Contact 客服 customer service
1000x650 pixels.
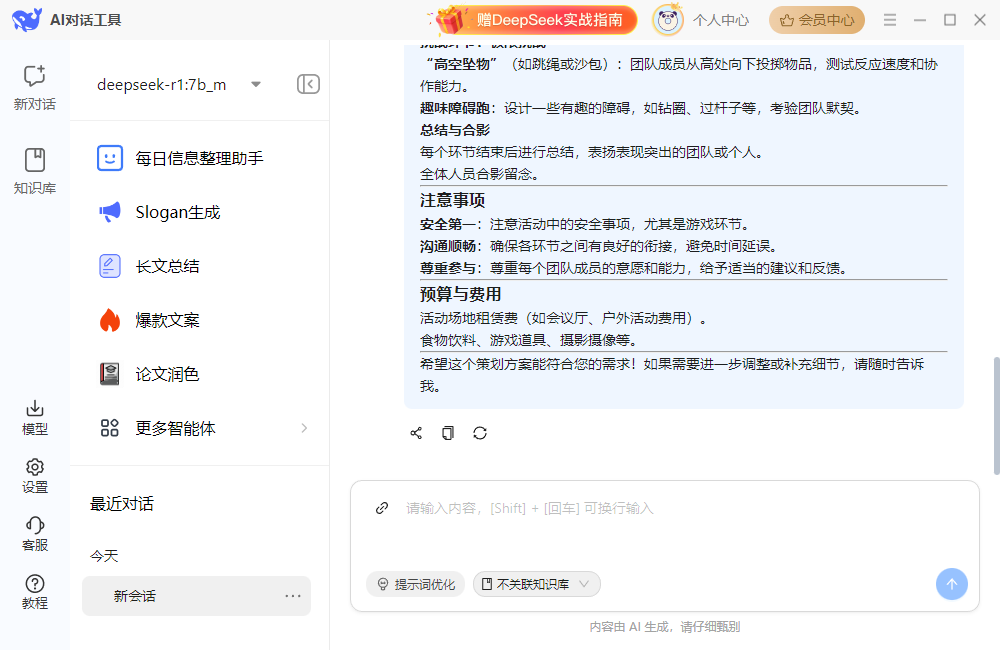[x=34, y=534]
